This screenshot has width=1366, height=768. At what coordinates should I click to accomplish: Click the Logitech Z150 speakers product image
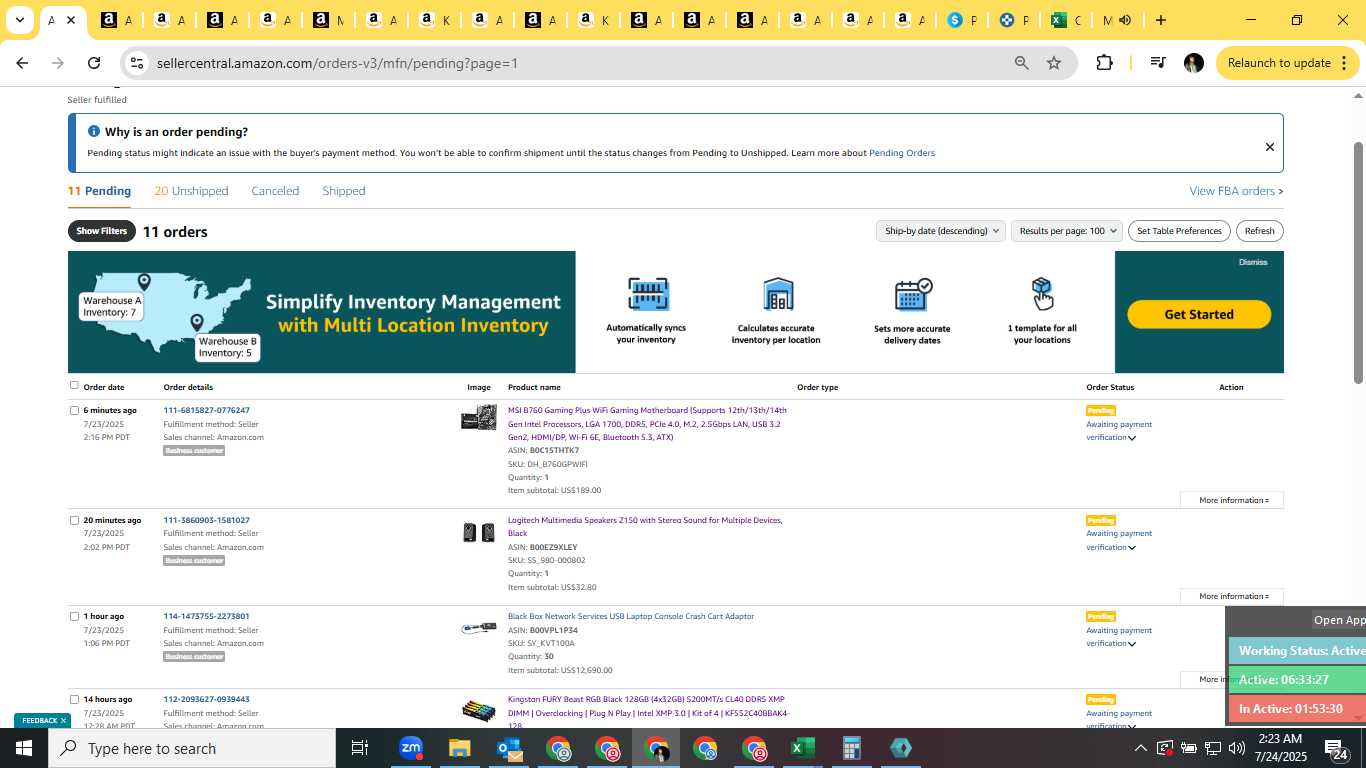click(479, 533)
